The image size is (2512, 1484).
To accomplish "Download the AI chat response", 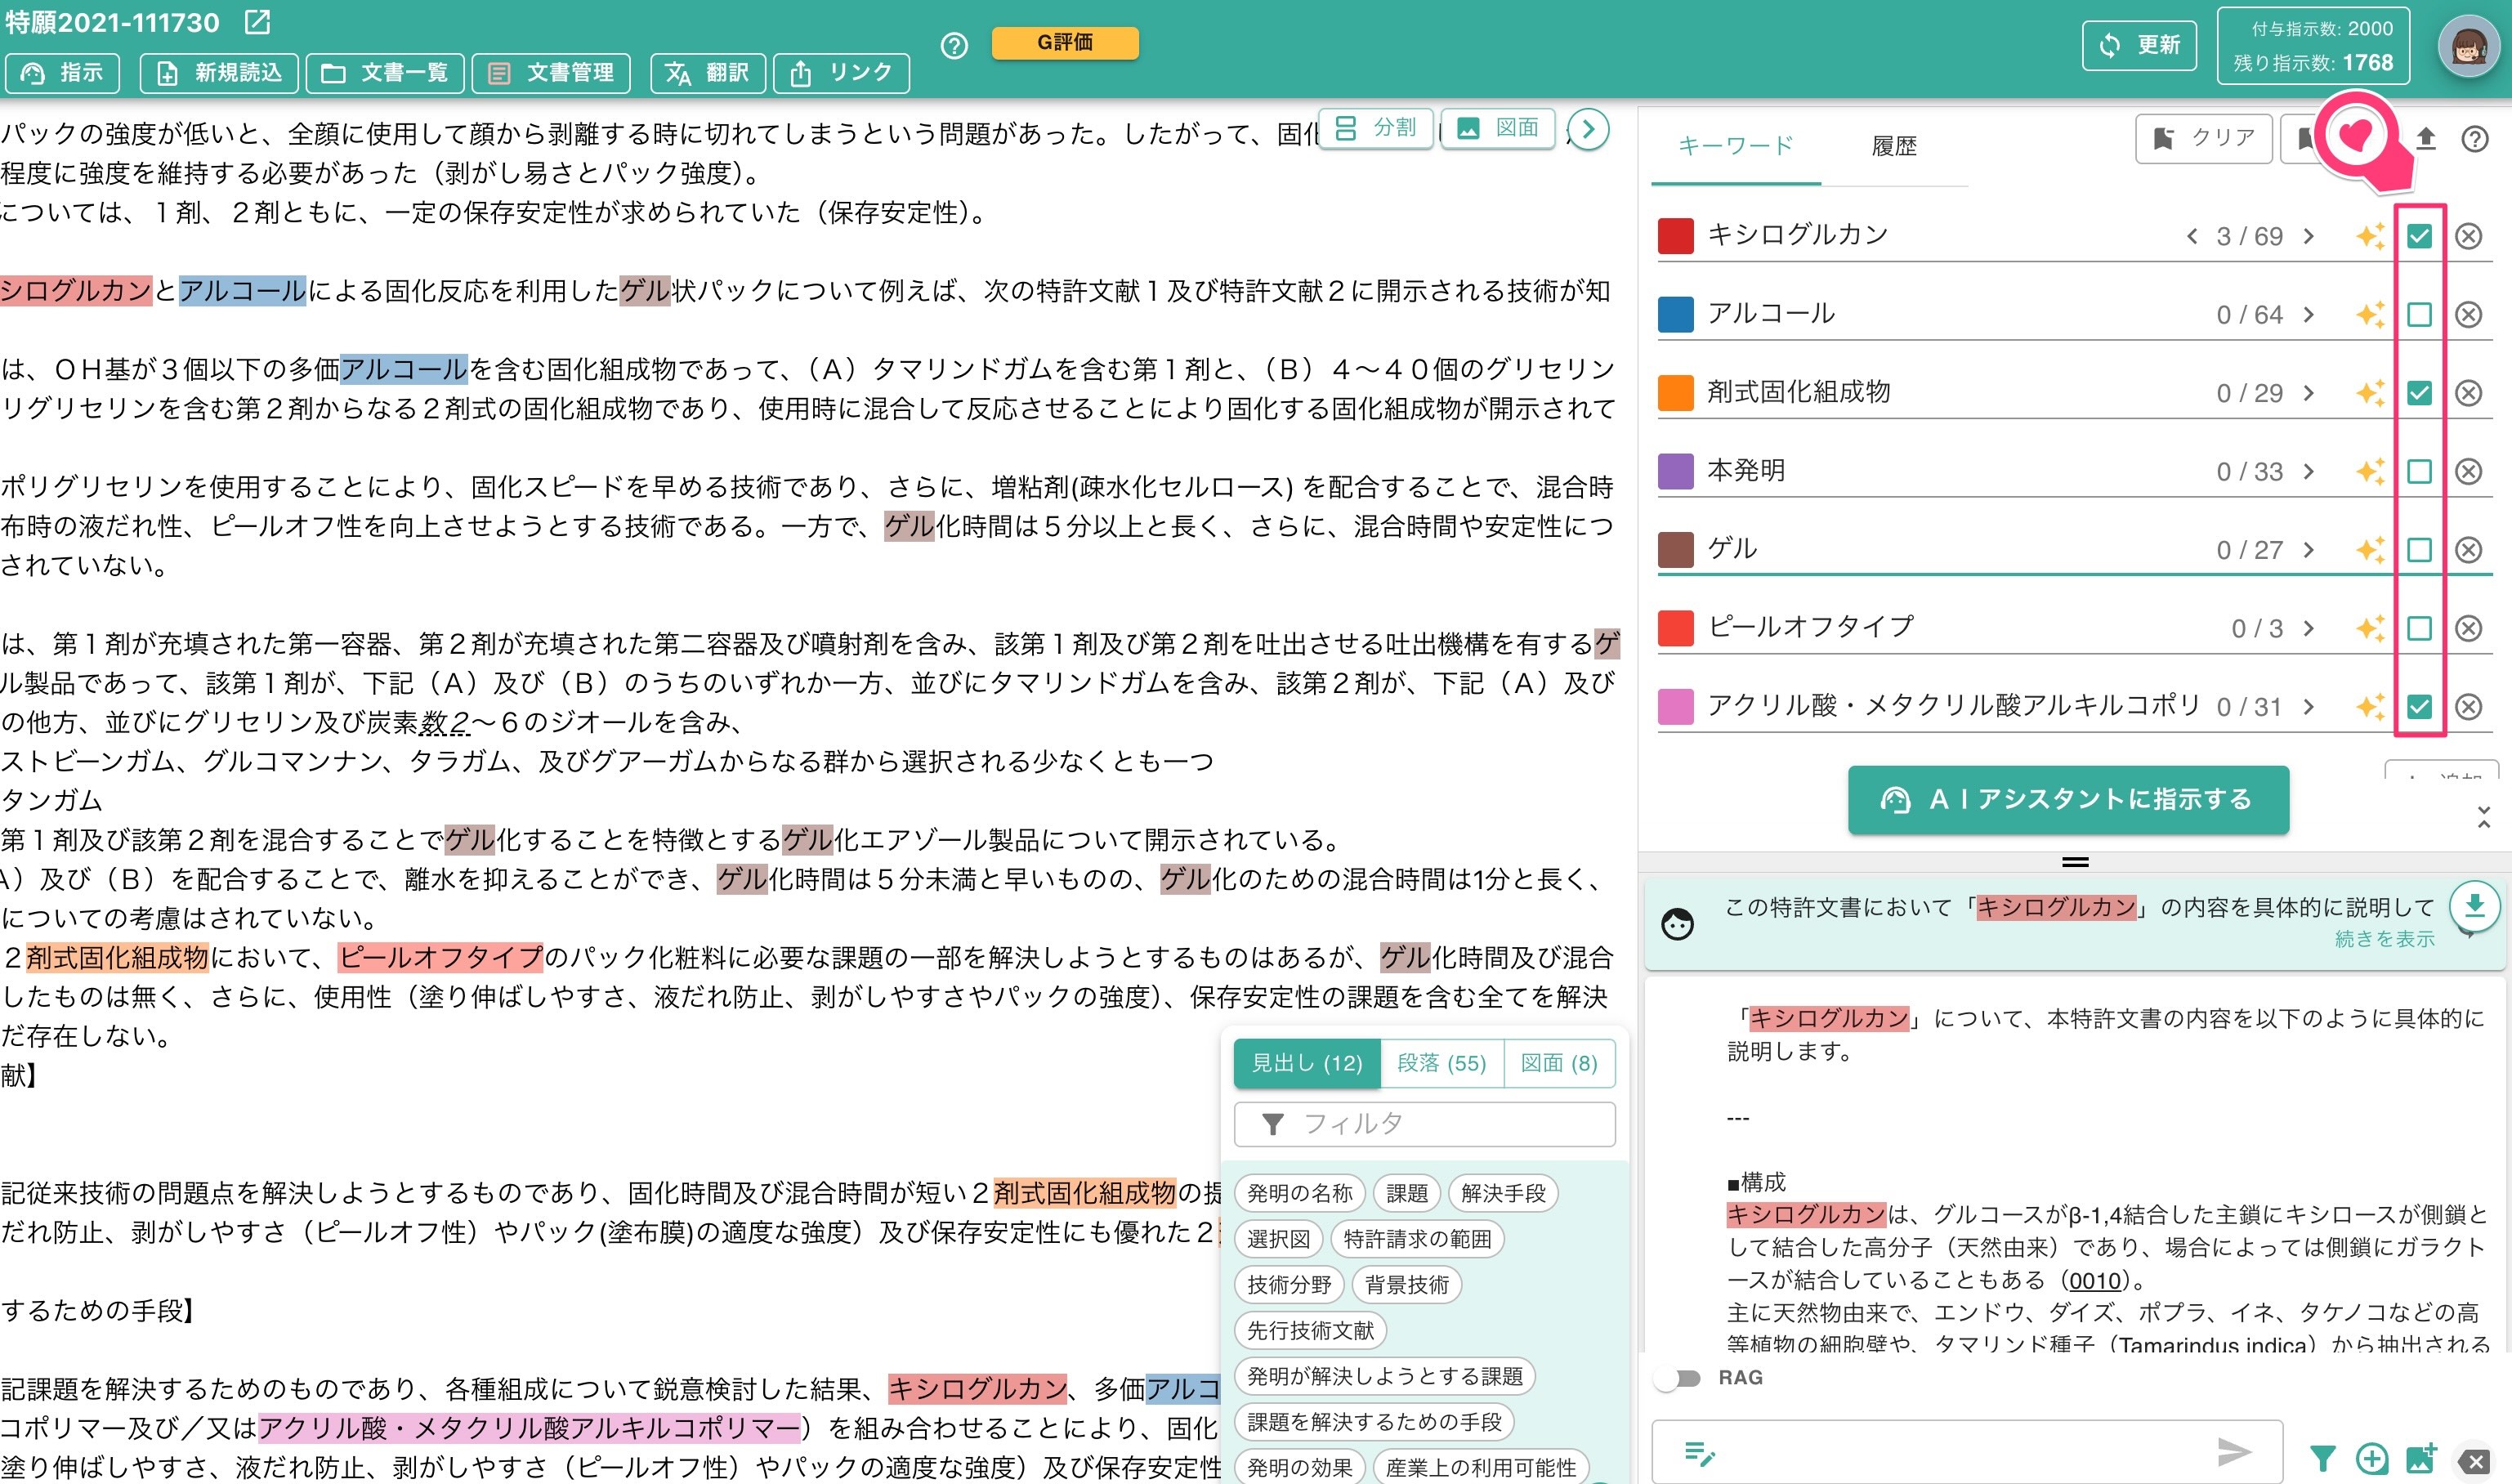I will pyautogui.click(x=2474, y=905).
